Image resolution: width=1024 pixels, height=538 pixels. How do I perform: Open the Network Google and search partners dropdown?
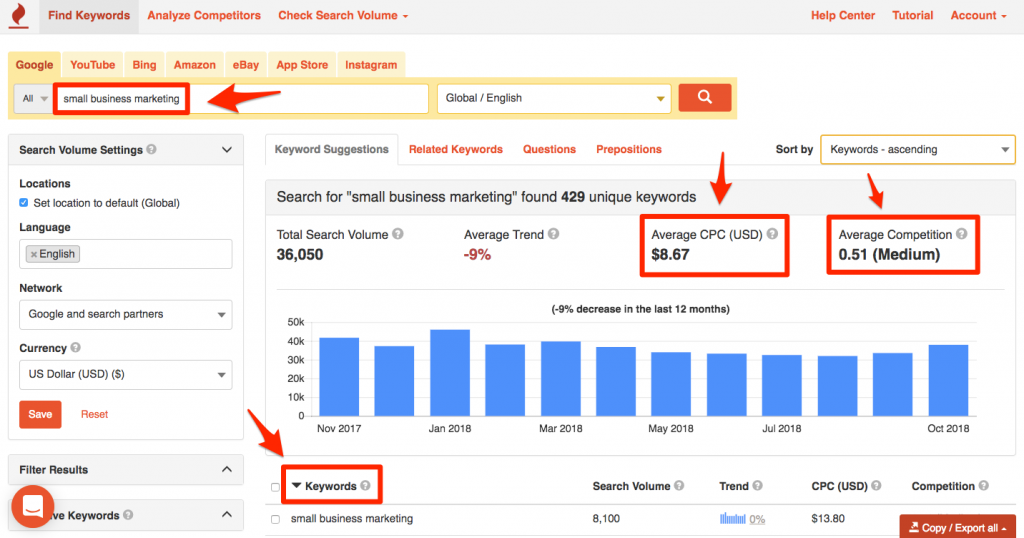coord(125,314)
